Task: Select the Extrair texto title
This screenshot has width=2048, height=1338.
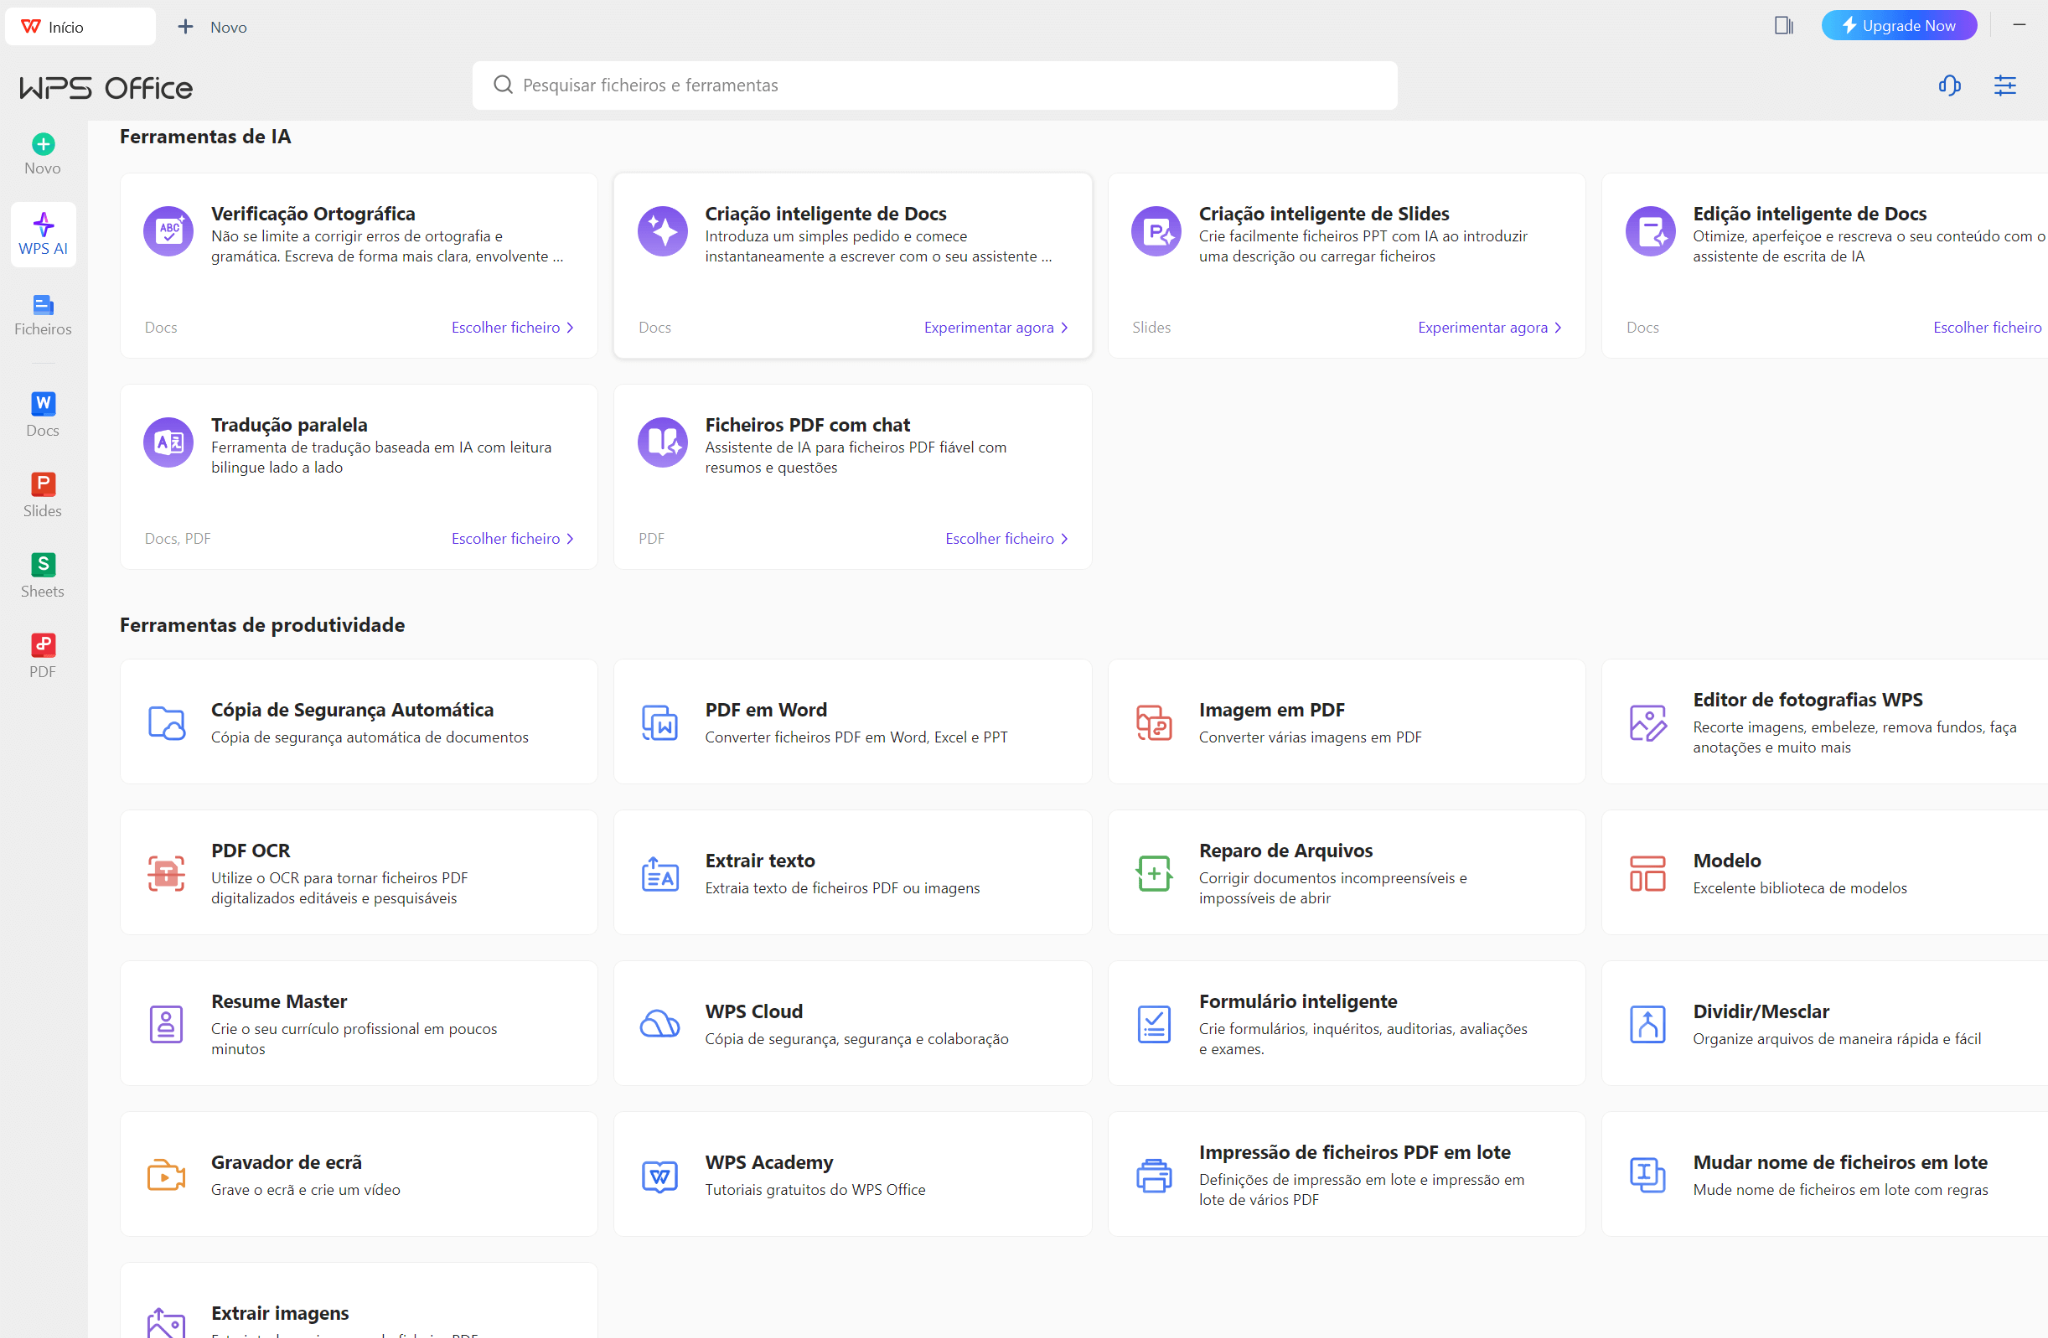Action: (760, 861)
